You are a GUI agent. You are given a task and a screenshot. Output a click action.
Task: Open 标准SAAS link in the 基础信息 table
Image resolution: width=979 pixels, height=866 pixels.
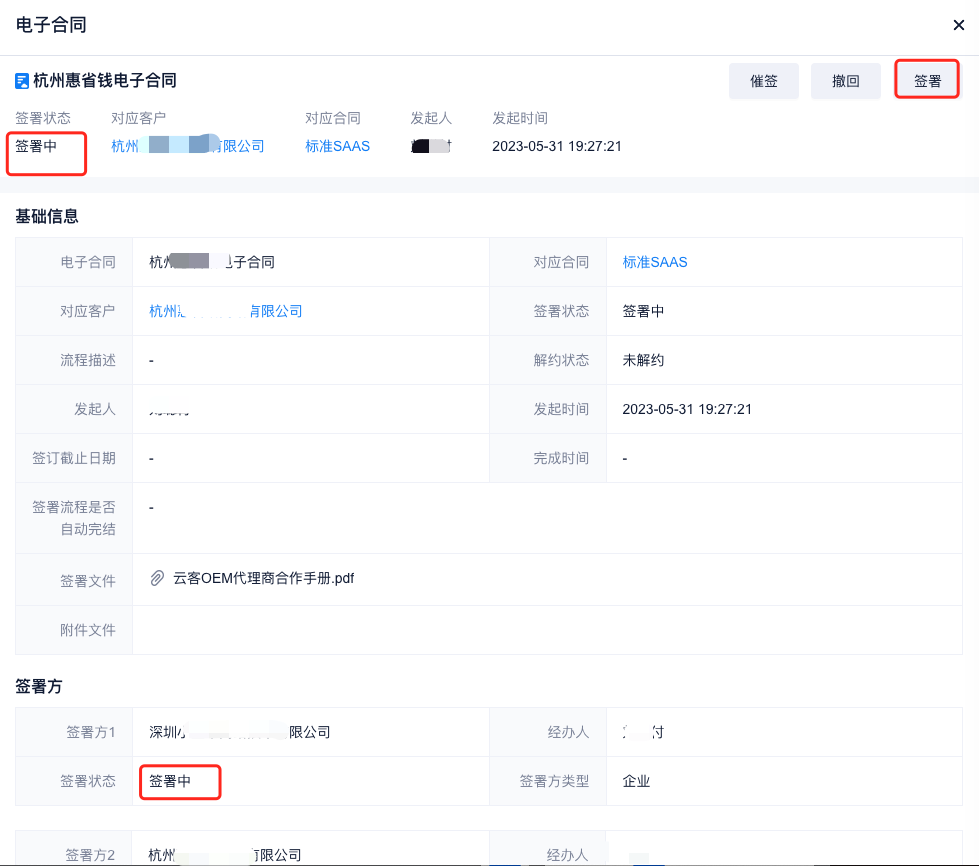click(655, 262)
